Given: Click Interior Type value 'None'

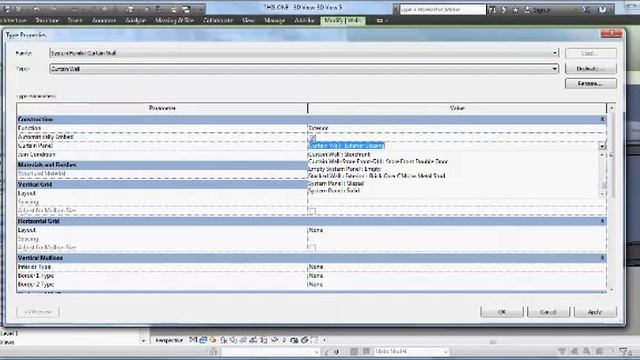Looking at the screenshot, I should (x=456, y=267).
